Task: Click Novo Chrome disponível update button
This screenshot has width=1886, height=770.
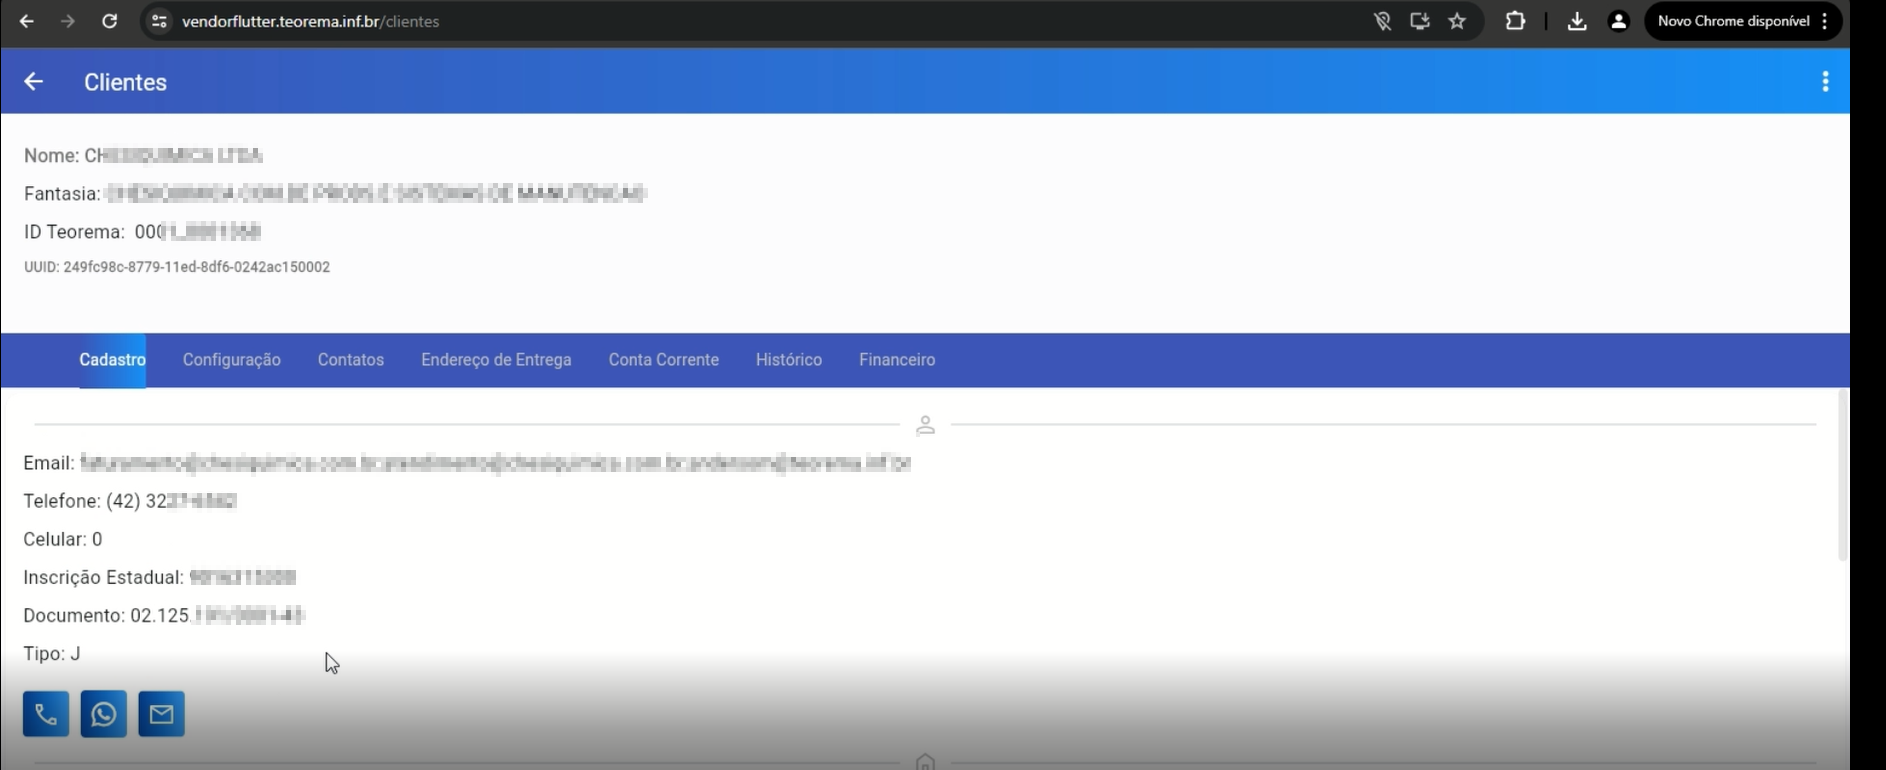Action: click(x=1743, y=21)
